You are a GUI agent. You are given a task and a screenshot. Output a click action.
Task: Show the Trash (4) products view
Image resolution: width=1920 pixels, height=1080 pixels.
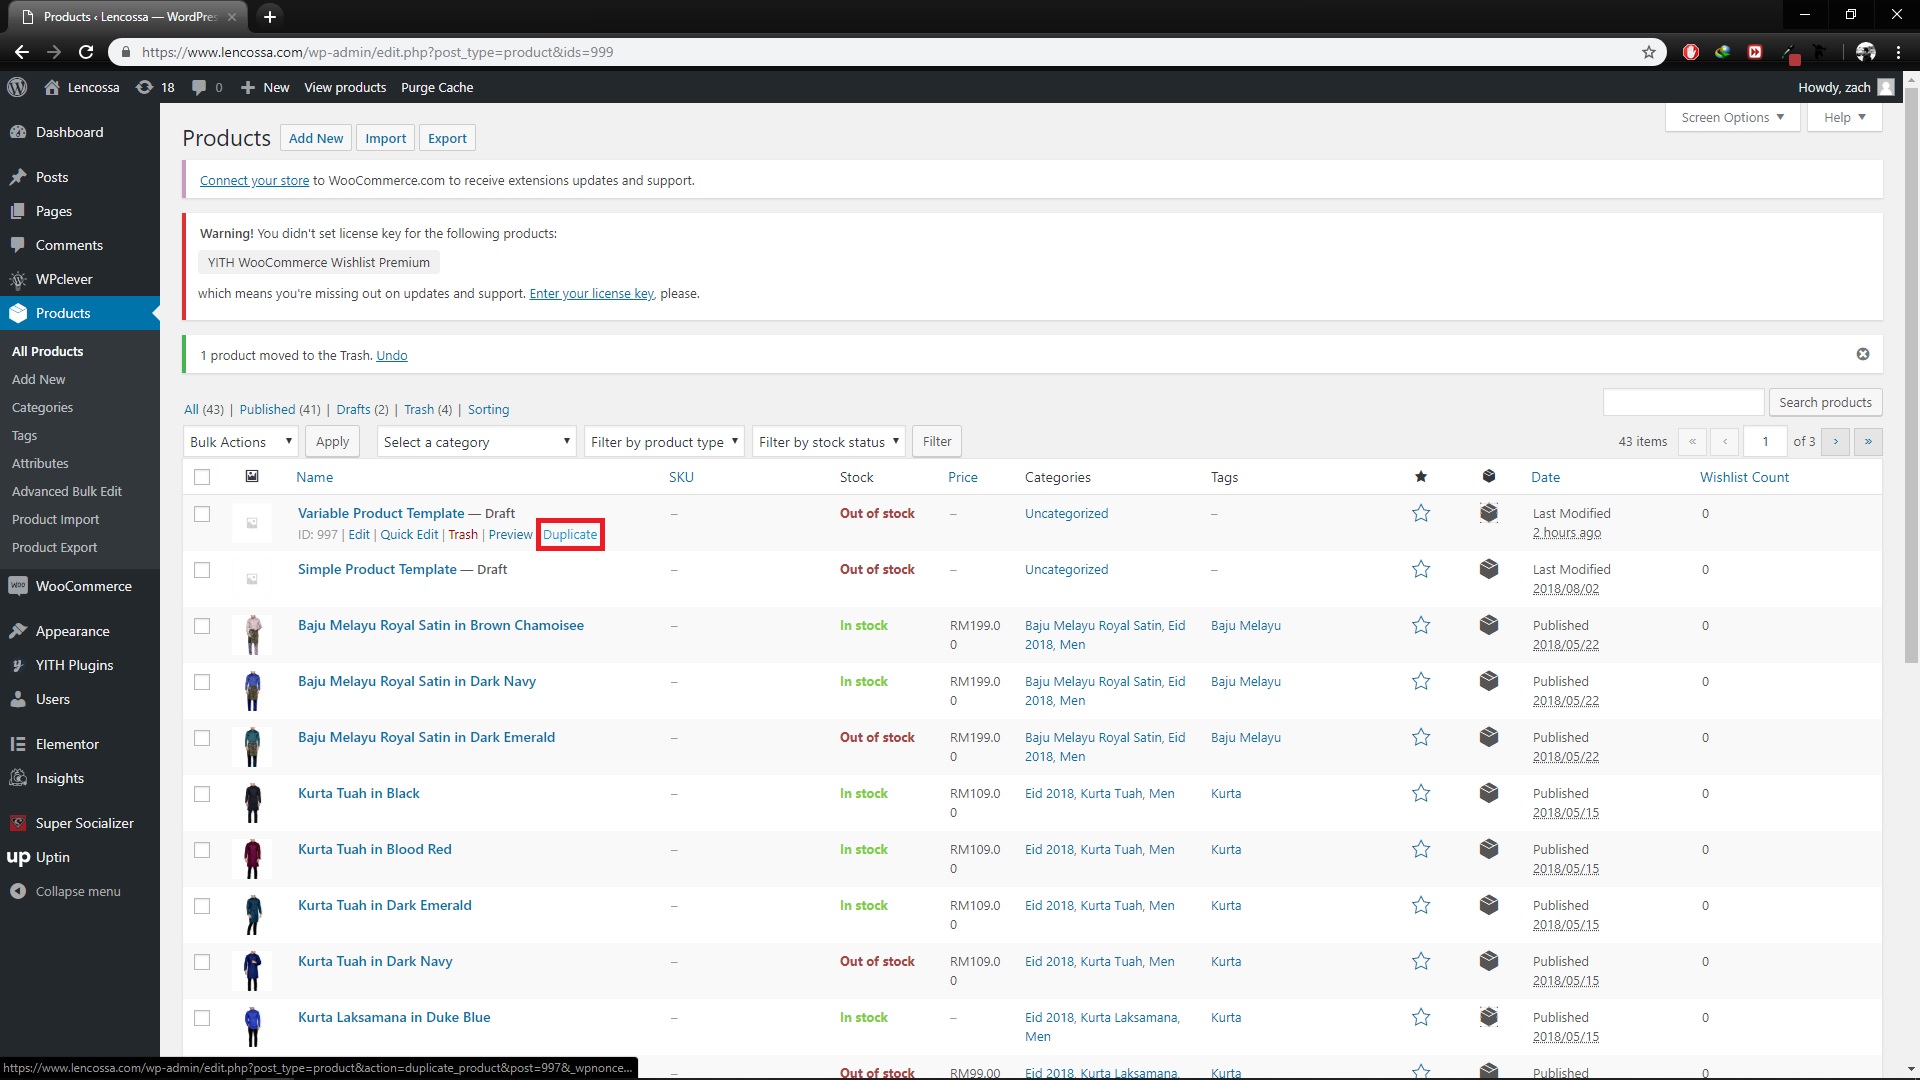pyautogui.click(x=428, y=409)
